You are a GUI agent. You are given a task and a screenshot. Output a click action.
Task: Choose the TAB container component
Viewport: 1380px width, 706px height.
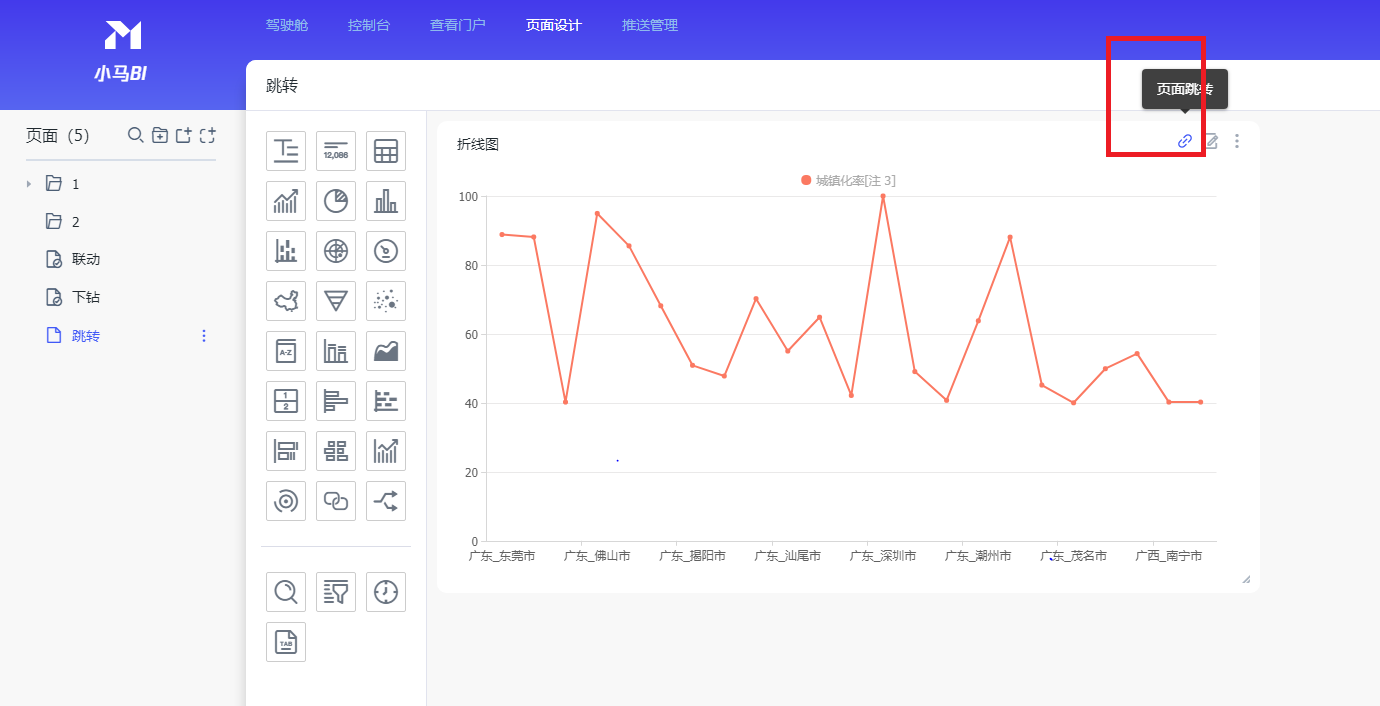click(286, 642)
